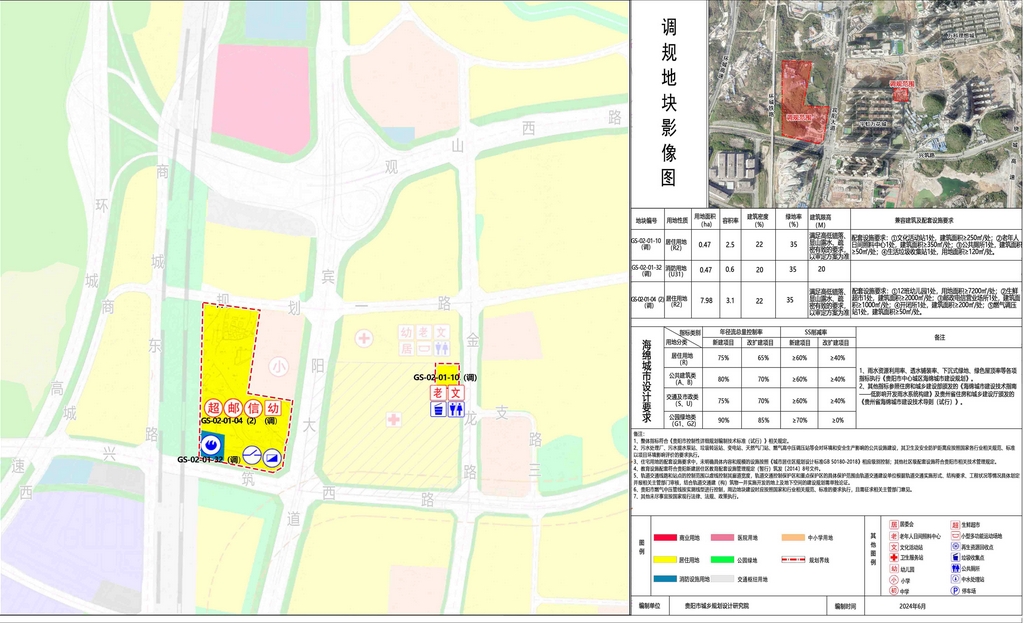Viewport: 1024px width, 623px height.
Task: Click the 邮 post office icon
Action: click(x=233, y=408)
